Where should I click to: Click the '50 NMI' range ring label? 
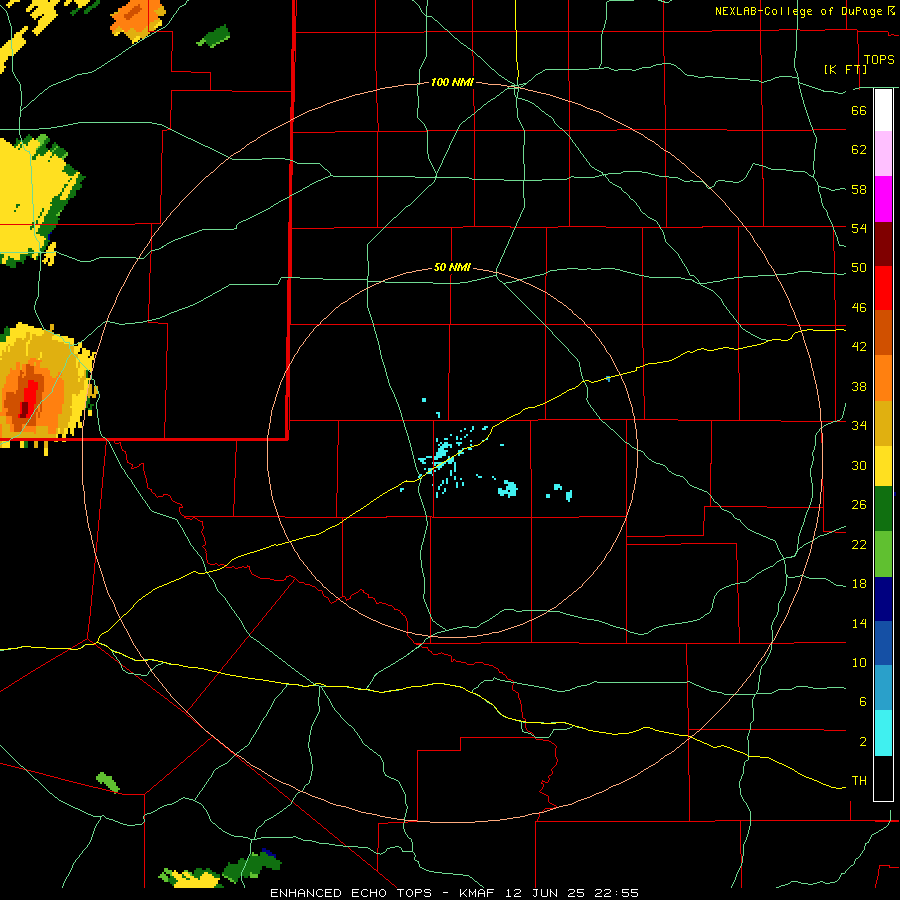[452, 267]
